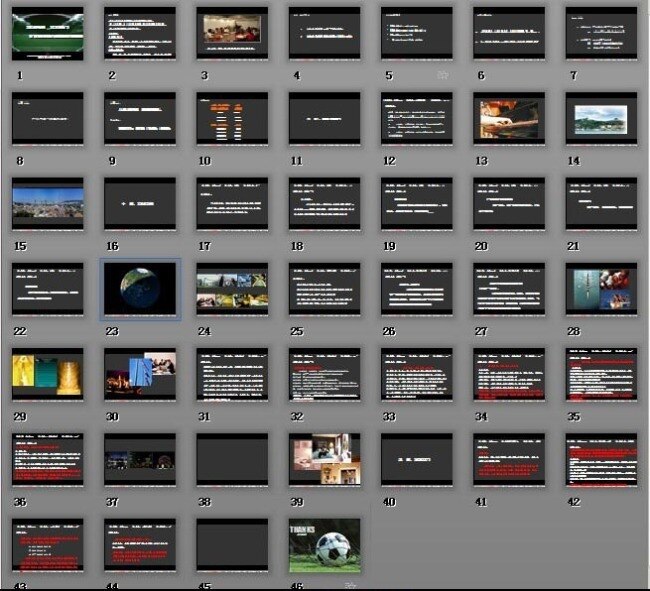The width and height of the screenshot is (650, 591).
Task: Select blank slide 45 thumbnail
Action: pyautogui.click(x=232, y=545)
